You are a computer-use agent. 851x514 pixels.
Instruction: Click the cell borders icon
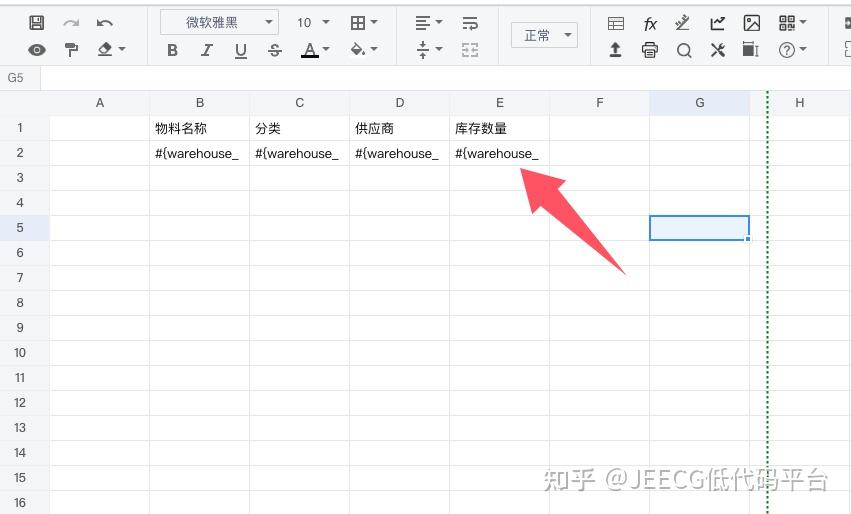point(358,23)
